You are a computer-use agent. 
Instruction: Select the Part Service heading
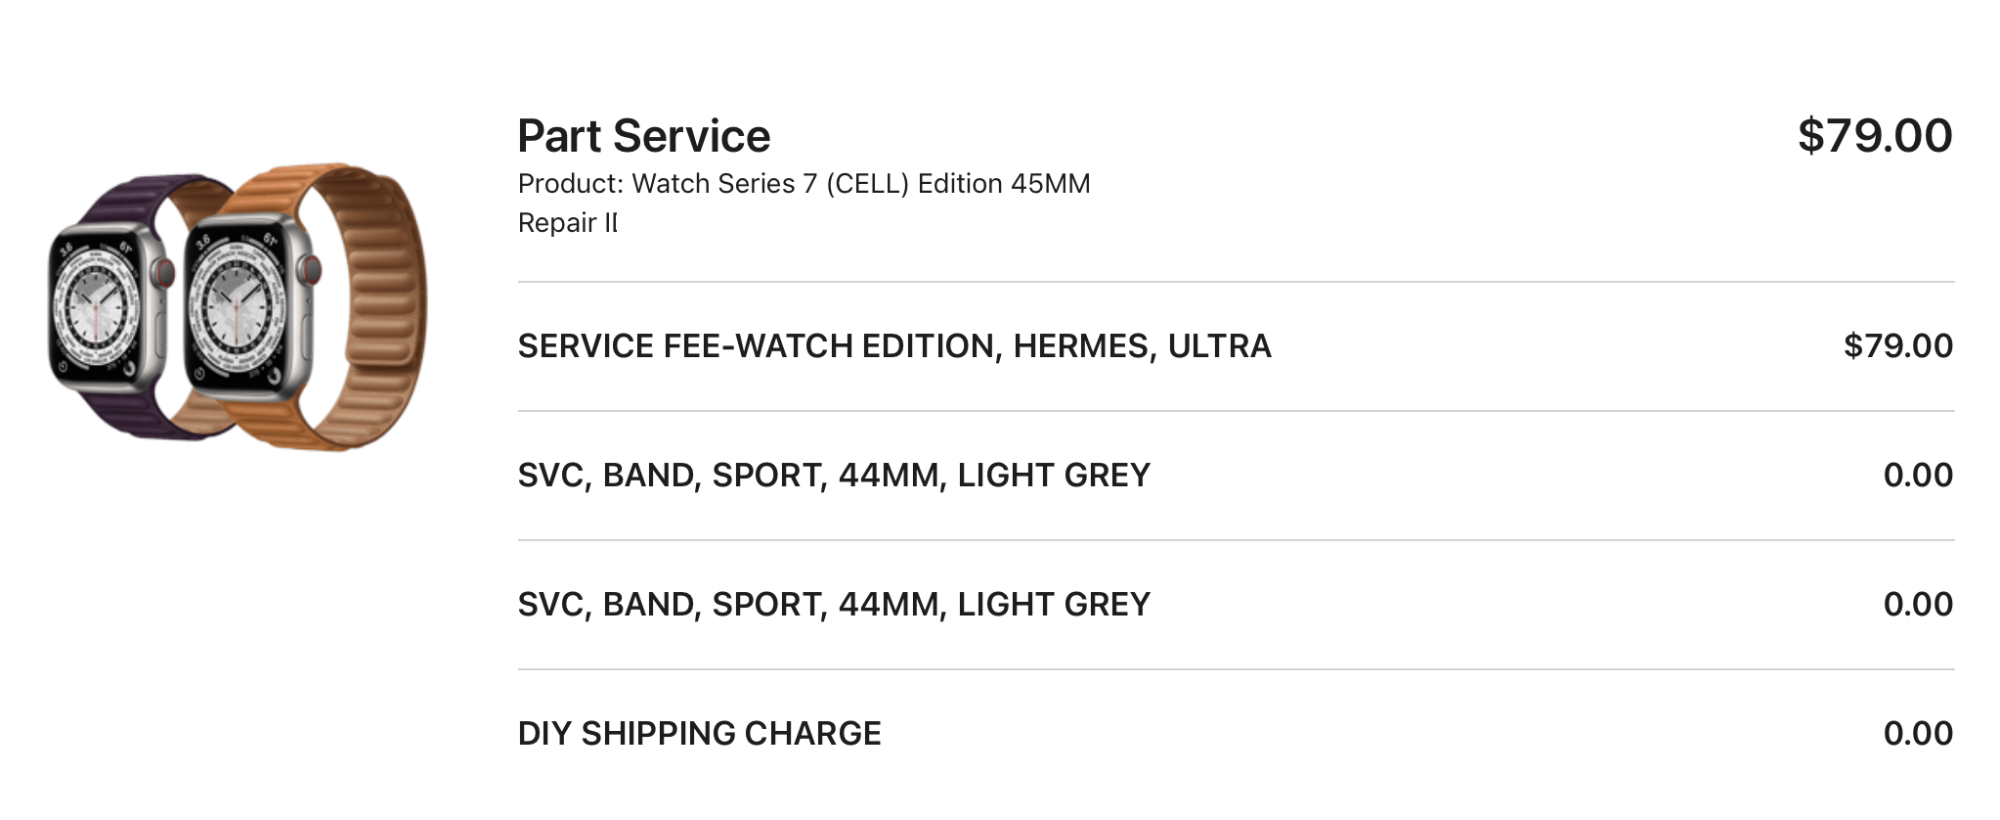(643, 136)
